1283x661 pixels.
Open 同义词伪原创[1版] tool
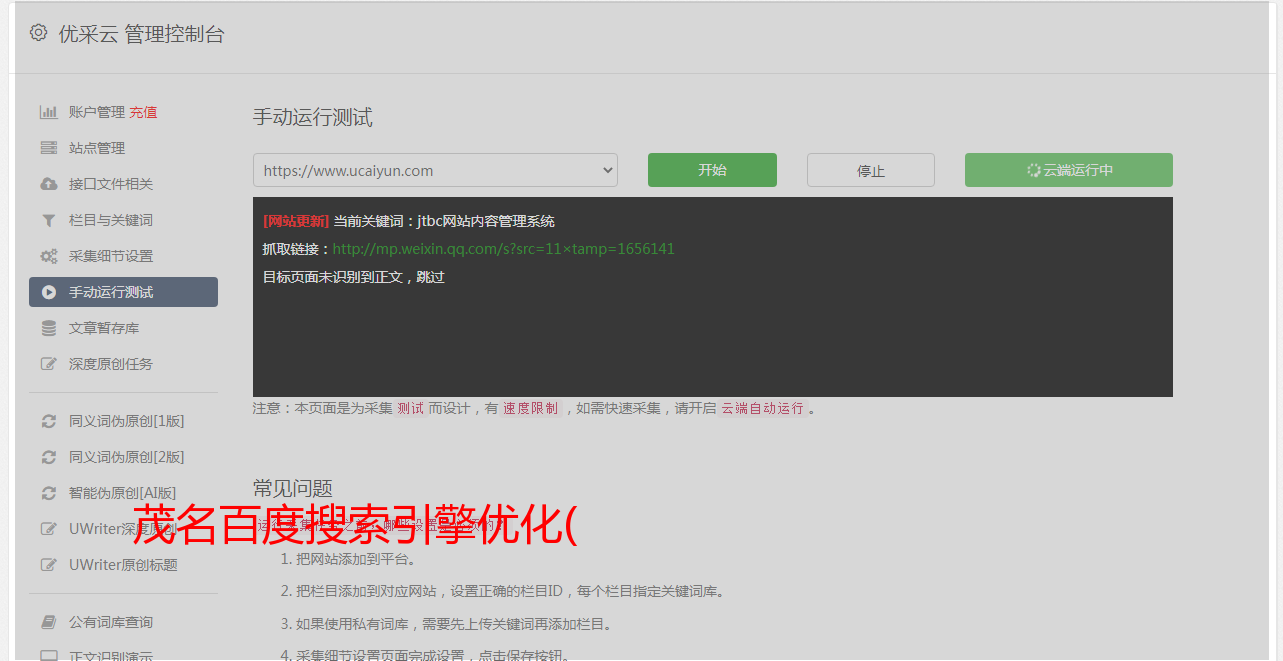point(127,421)
